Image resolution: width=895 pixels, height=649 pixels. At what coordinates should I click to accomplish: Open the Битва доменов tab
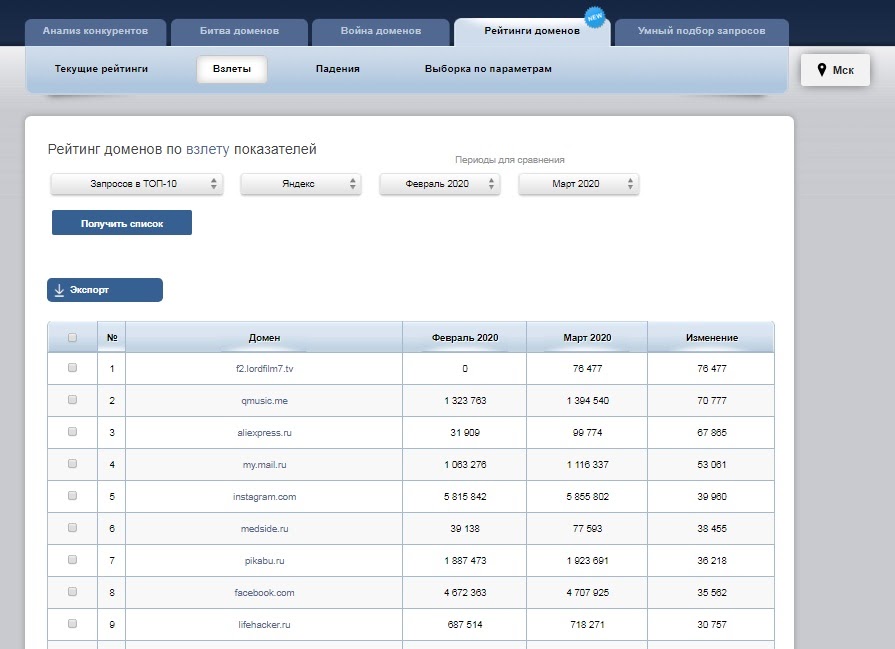click(239, 32)
